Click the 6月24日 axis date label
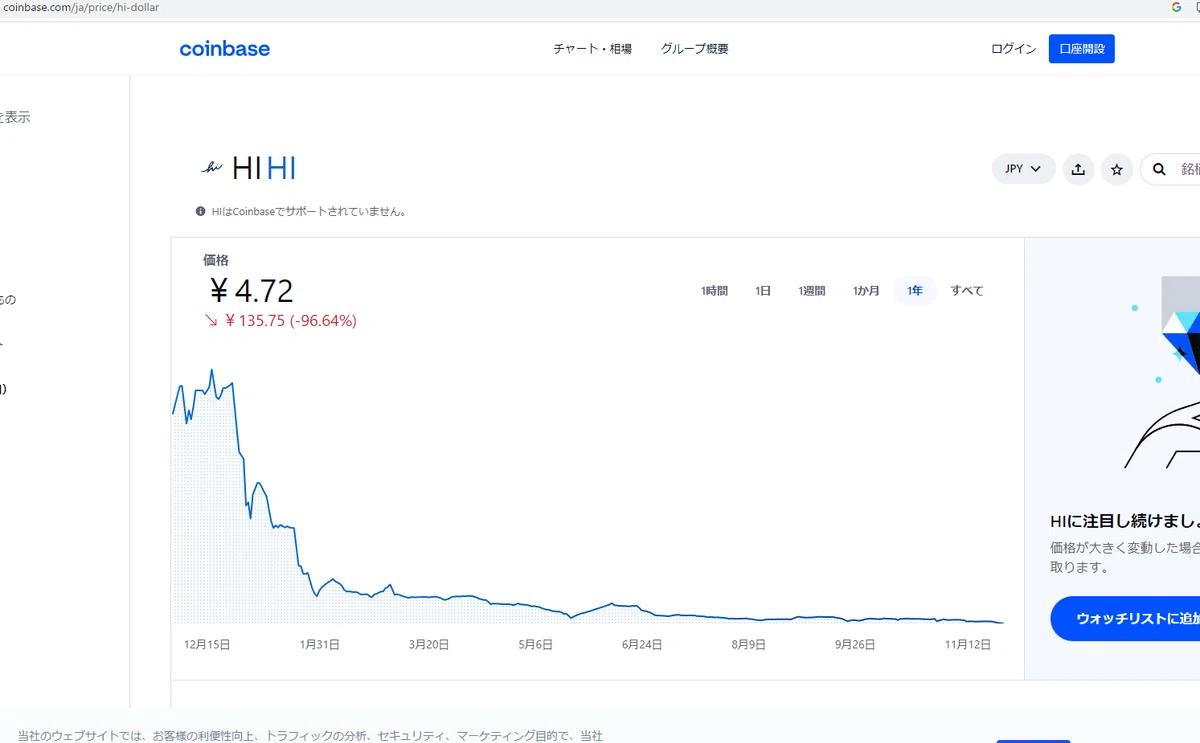The width and height of the screenshot is (1200, 743). 642,645
